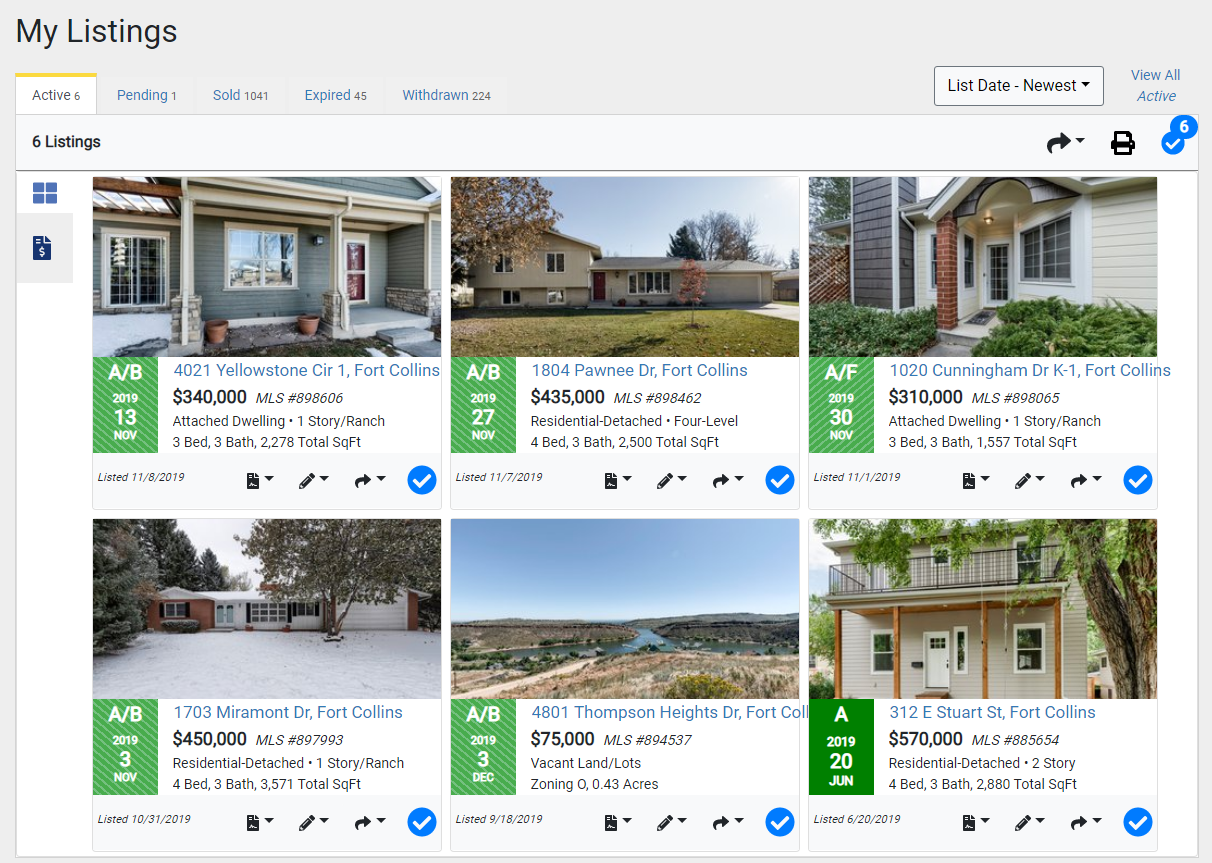Open document menu icon for 312 E Stuart St
This screenshot has width=1212, height=863.
pos(975,822)
